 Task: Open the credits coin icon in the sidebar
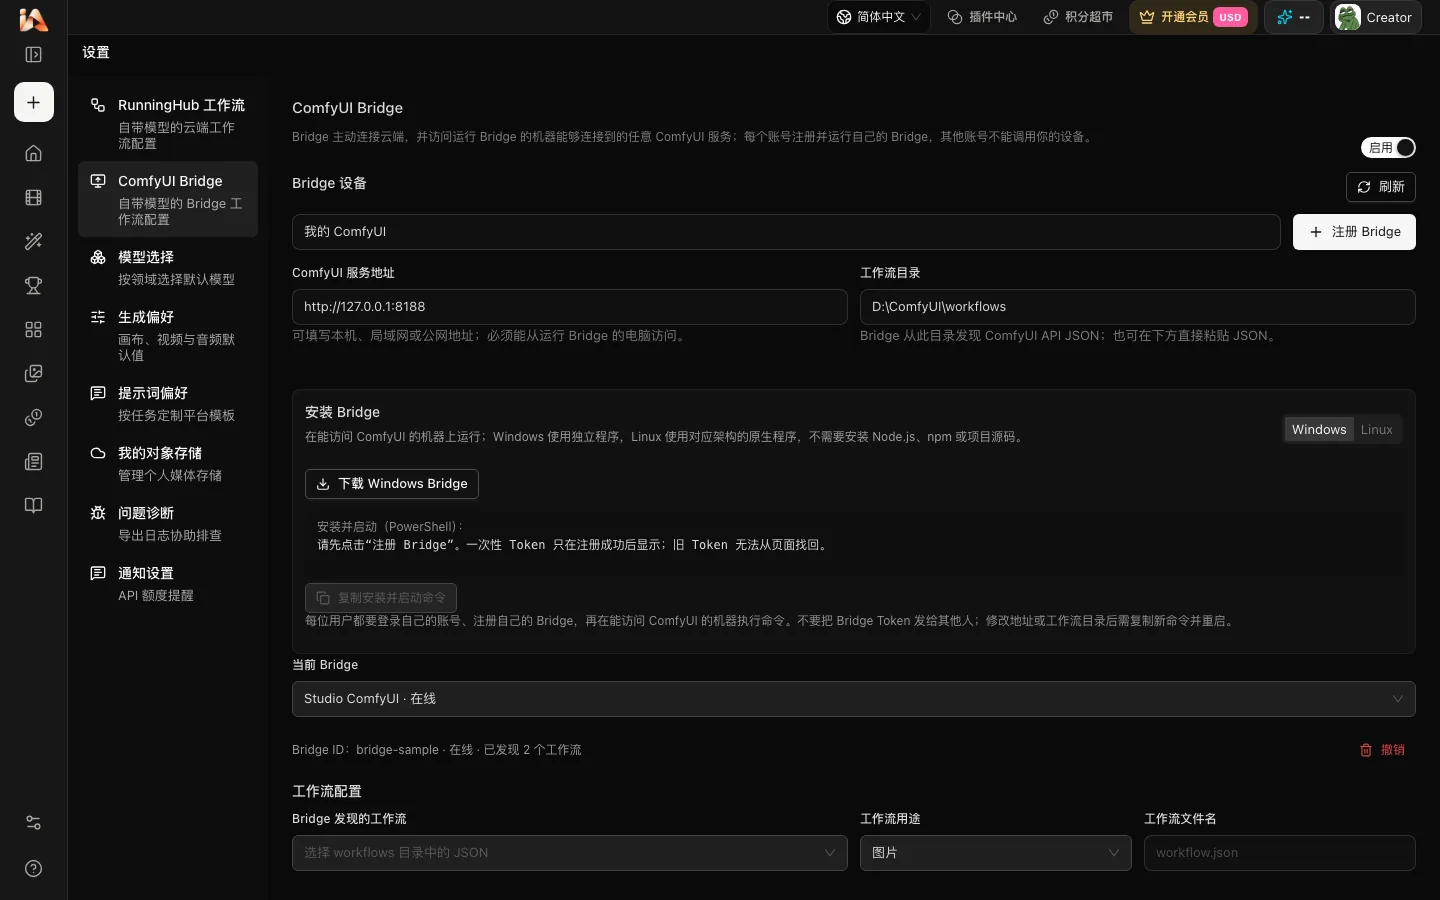point(33,417)
